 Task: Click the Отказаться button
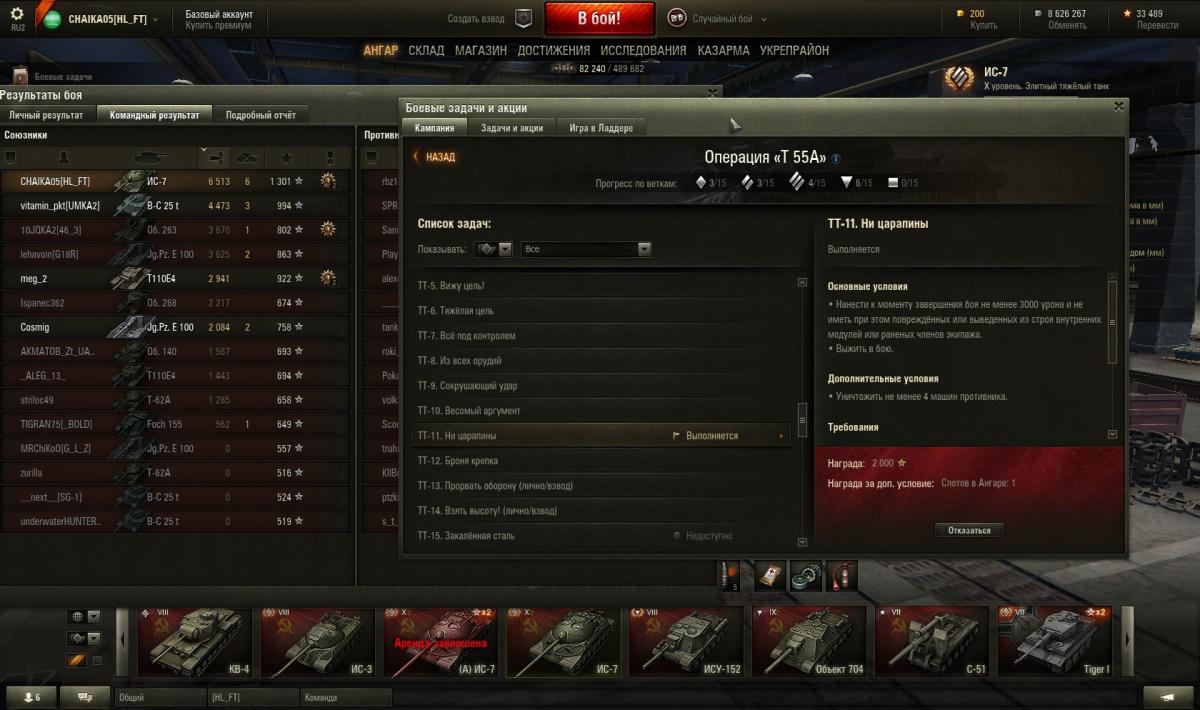(969, 530)
